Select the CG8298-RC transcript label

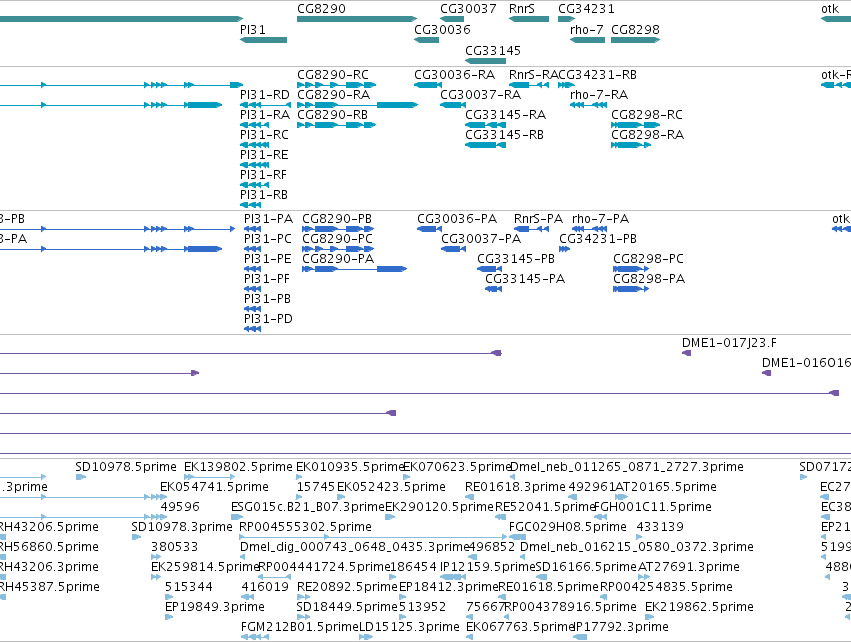647,115
